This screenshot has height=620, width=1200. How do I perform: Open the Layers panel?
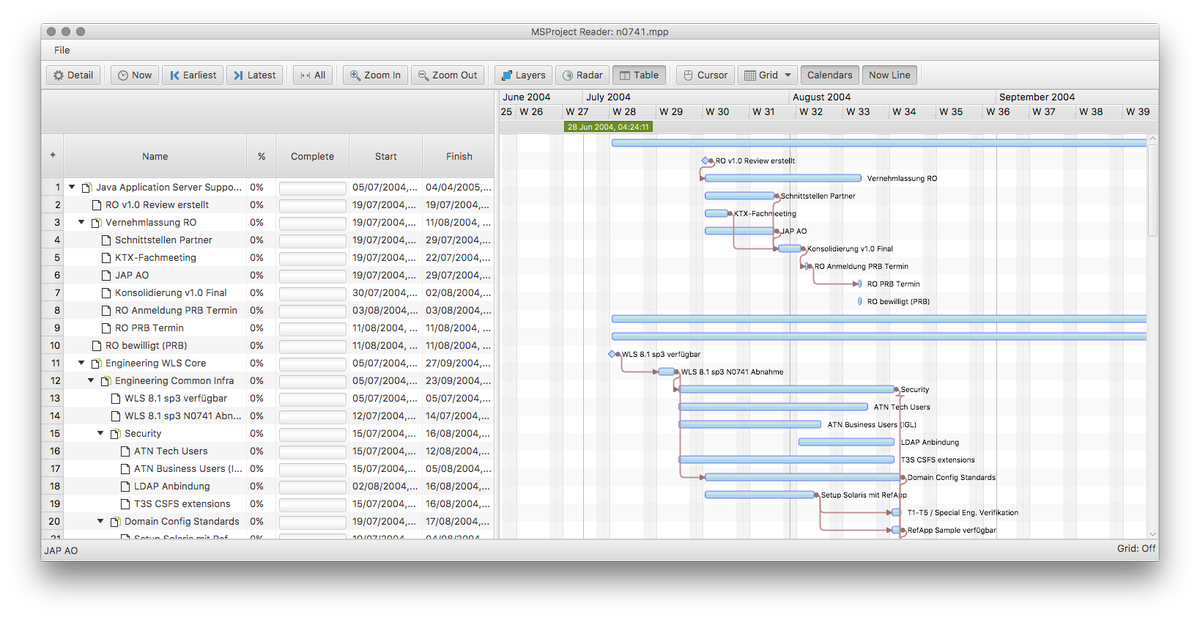522,75
